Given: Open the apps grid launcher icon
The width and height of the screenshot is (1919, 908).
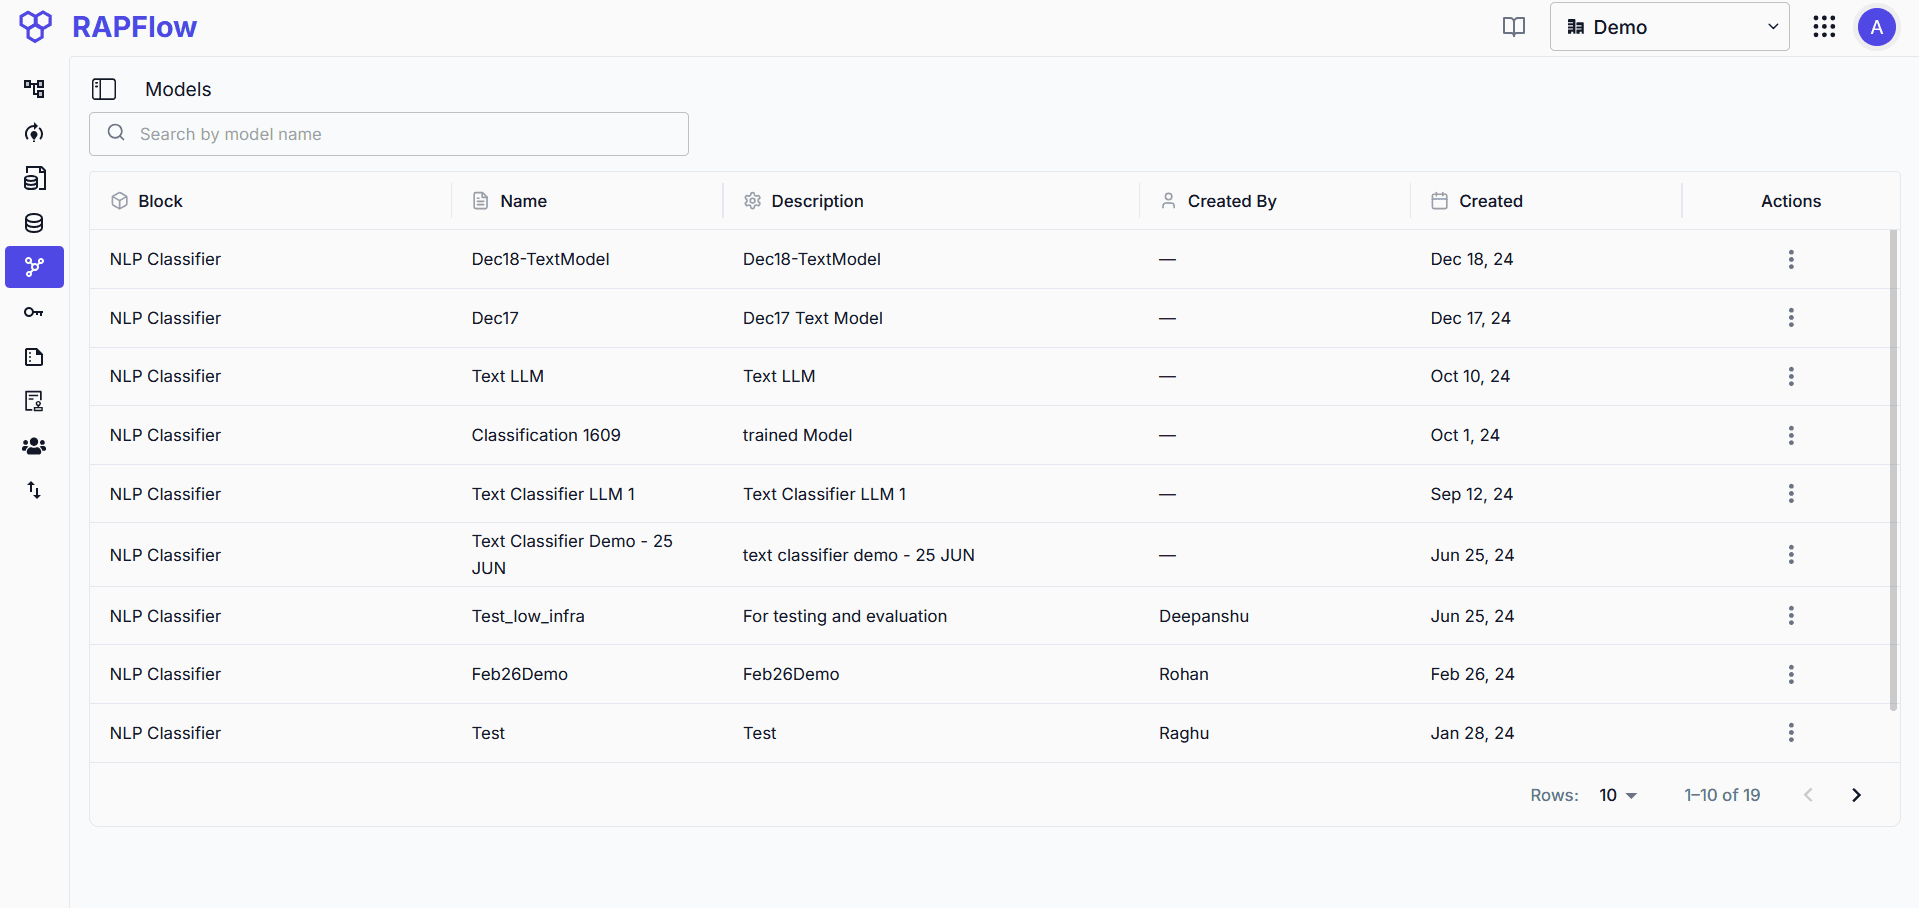Looking at the screenshot, I should [1824, 27].
